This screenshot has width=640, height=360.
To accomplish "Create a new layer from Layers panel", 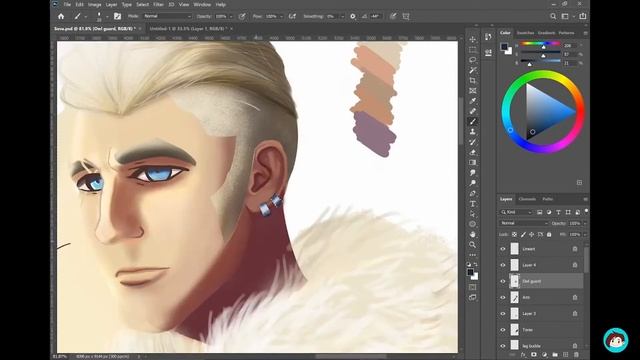I will point(566,355).
